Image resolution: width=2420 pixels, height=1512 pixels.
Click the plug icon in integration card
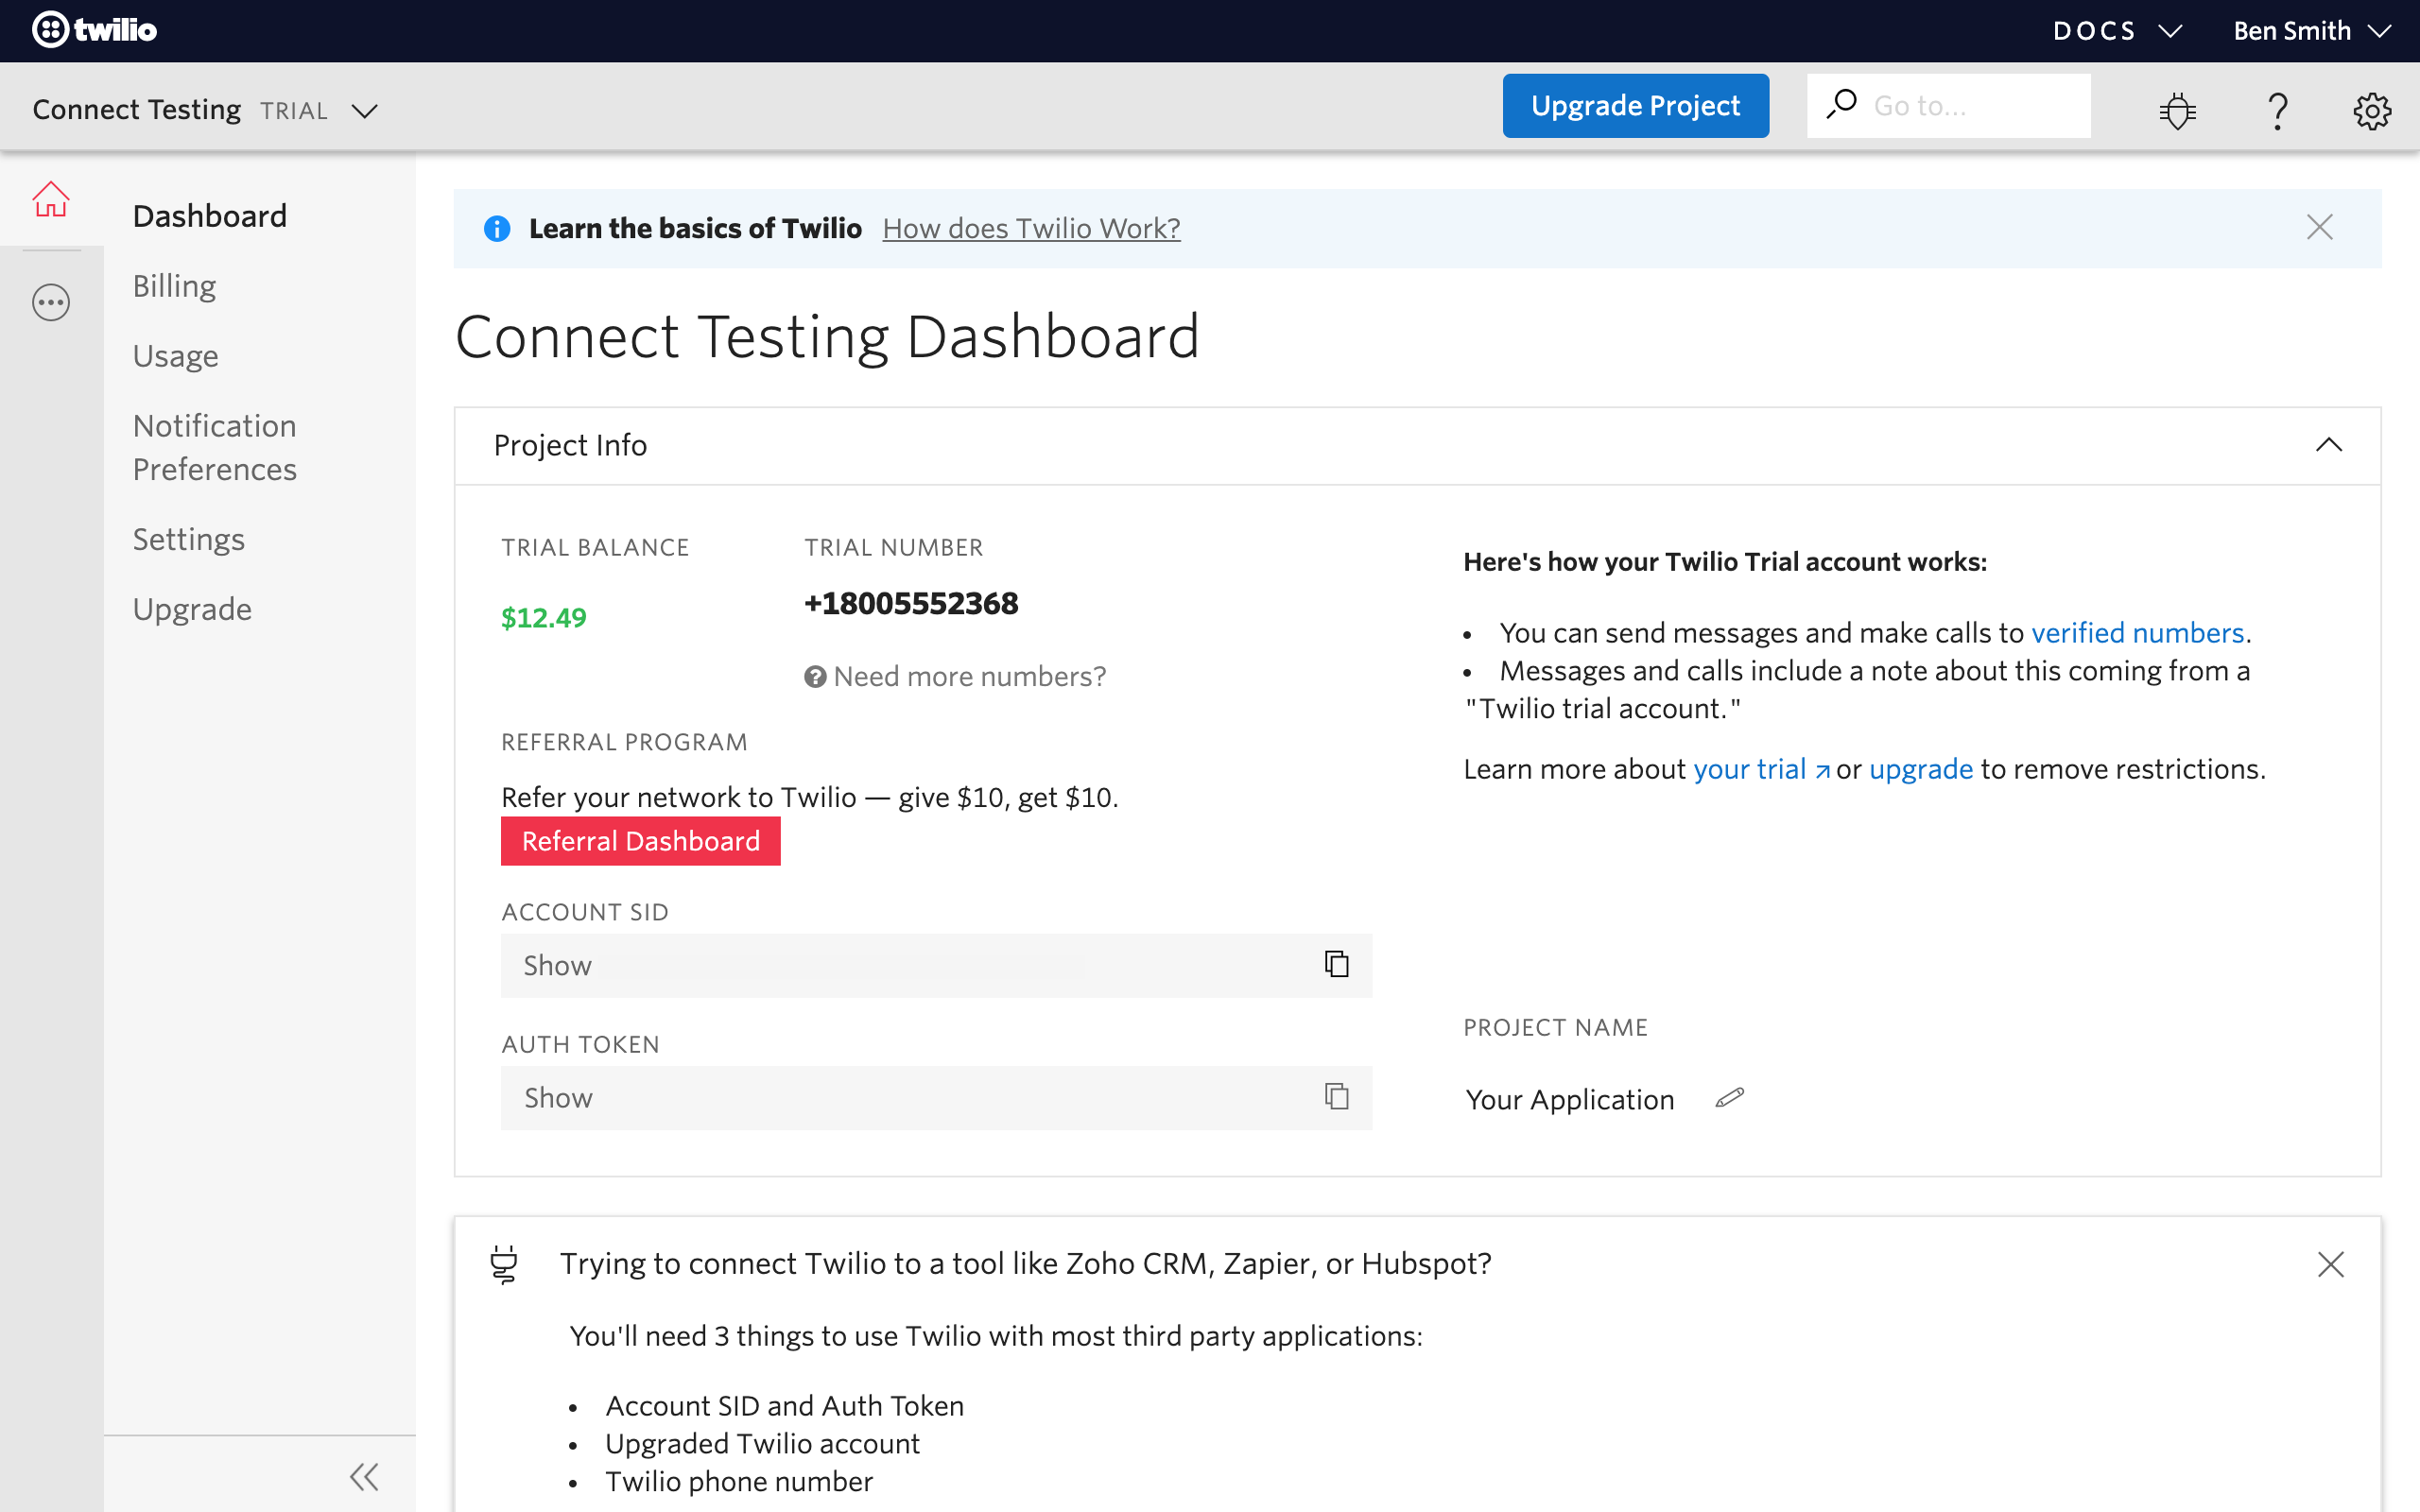click(x=504, y=1264)
